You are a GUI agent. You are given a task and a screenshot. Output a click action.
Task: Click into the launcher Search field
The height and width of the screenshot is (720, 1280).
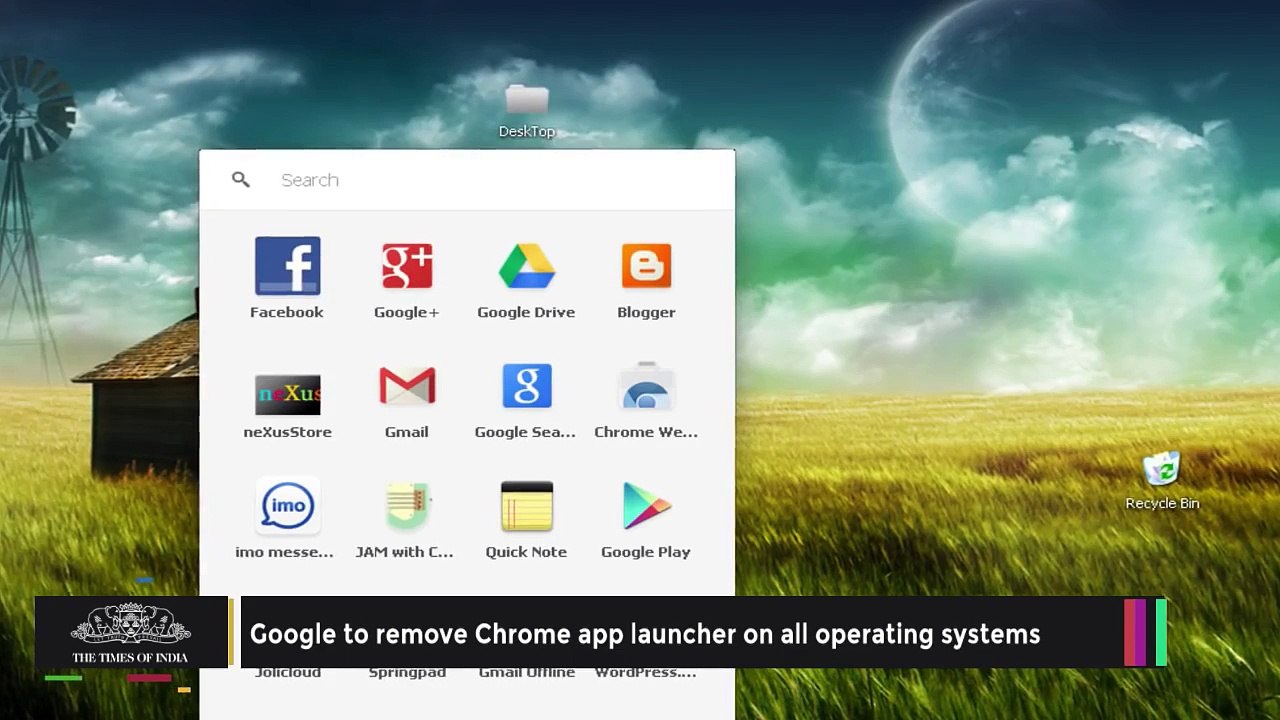[467, 180]
